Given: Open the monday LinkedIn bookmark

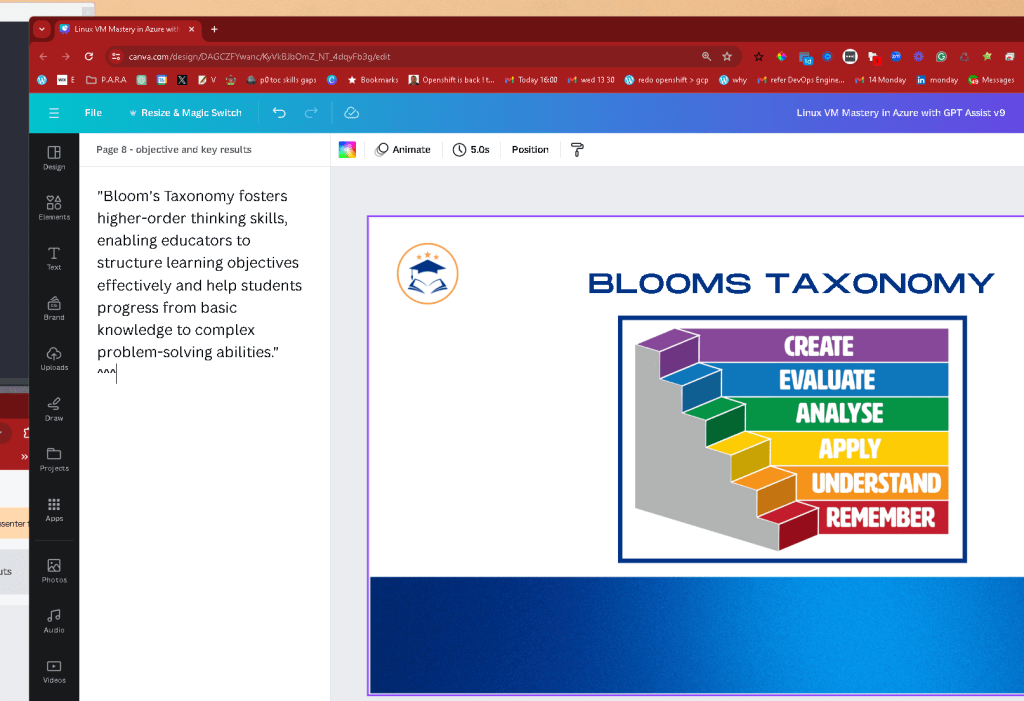Looking at the screenshot, I should pos(937,80).
